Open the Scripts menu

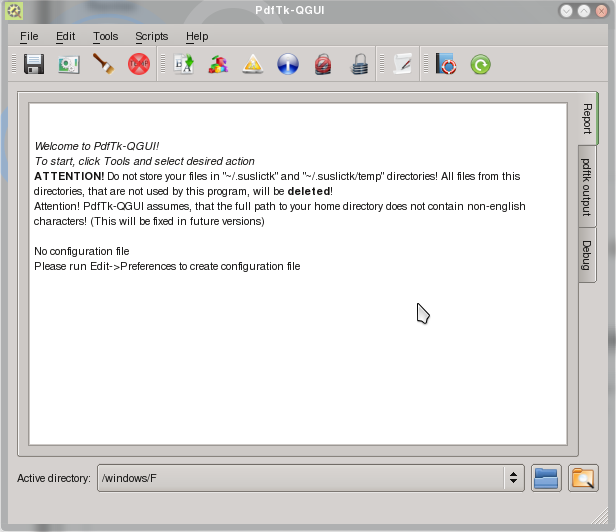pyautogui.click(x=152, y=37)
